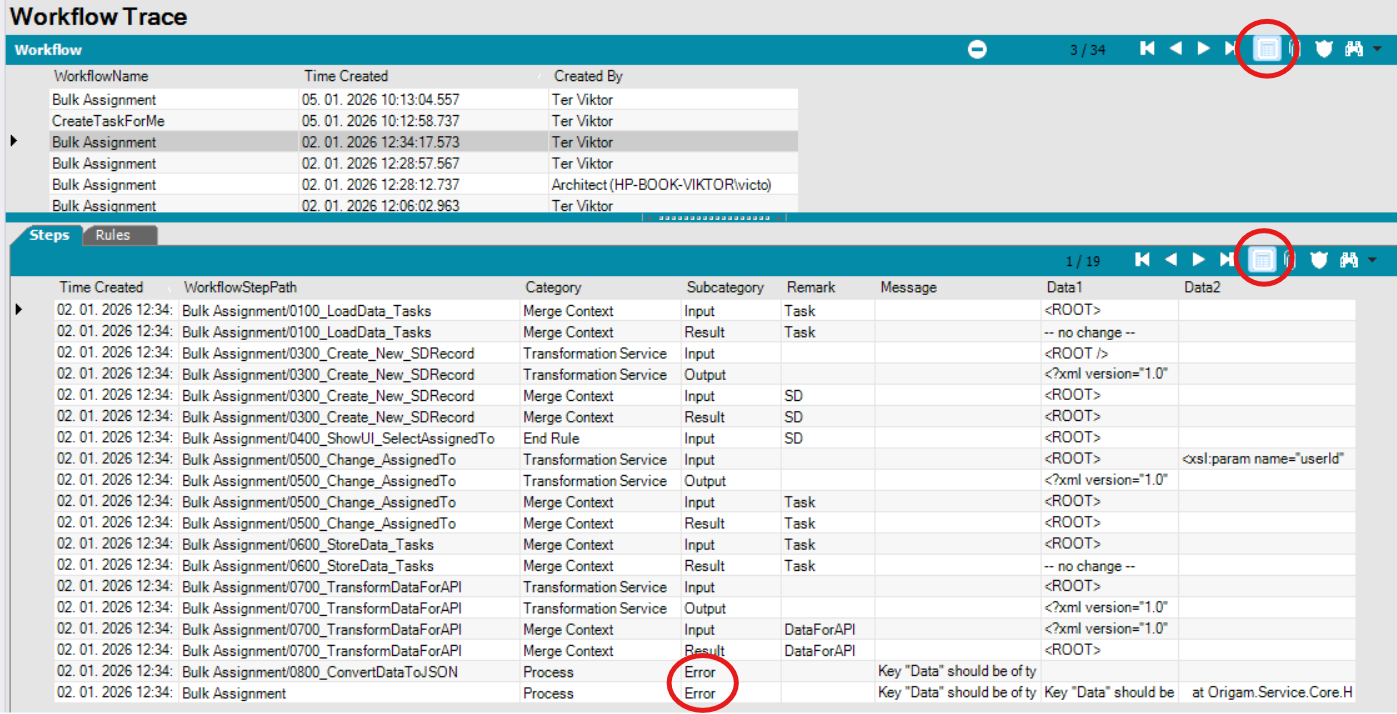Select the CreateTaskForMe workflow row
Image resolution: width=1397 pixels, height=714 pixels.
[108, 121]
